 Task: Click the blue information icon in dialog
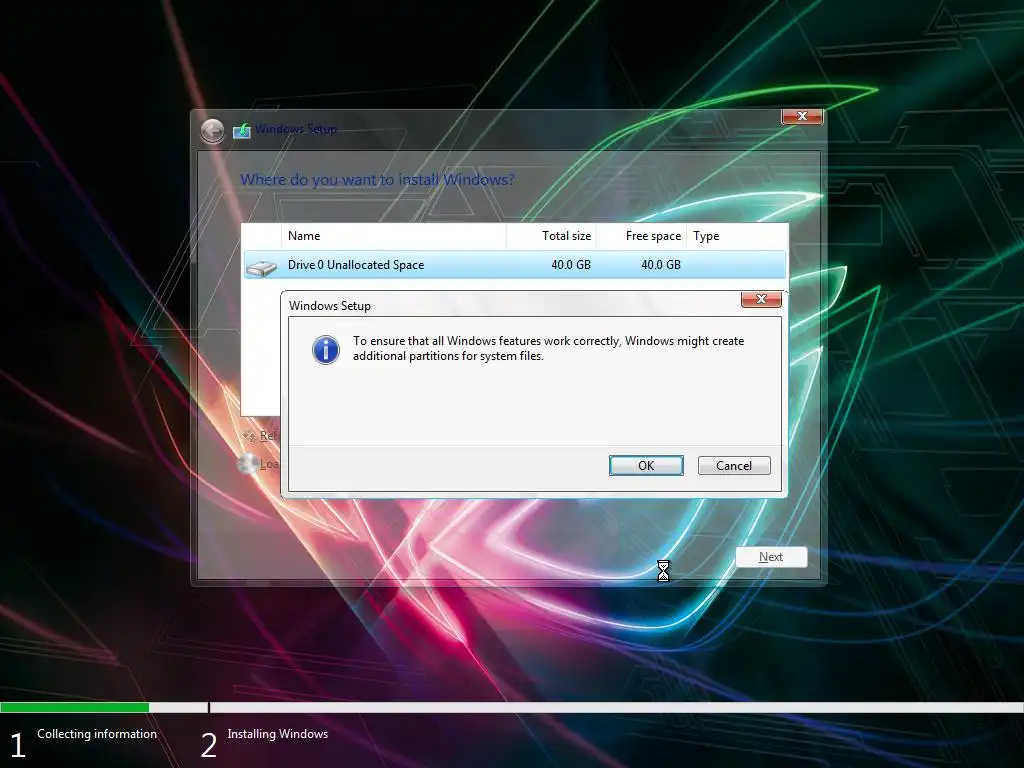point(325,349)
